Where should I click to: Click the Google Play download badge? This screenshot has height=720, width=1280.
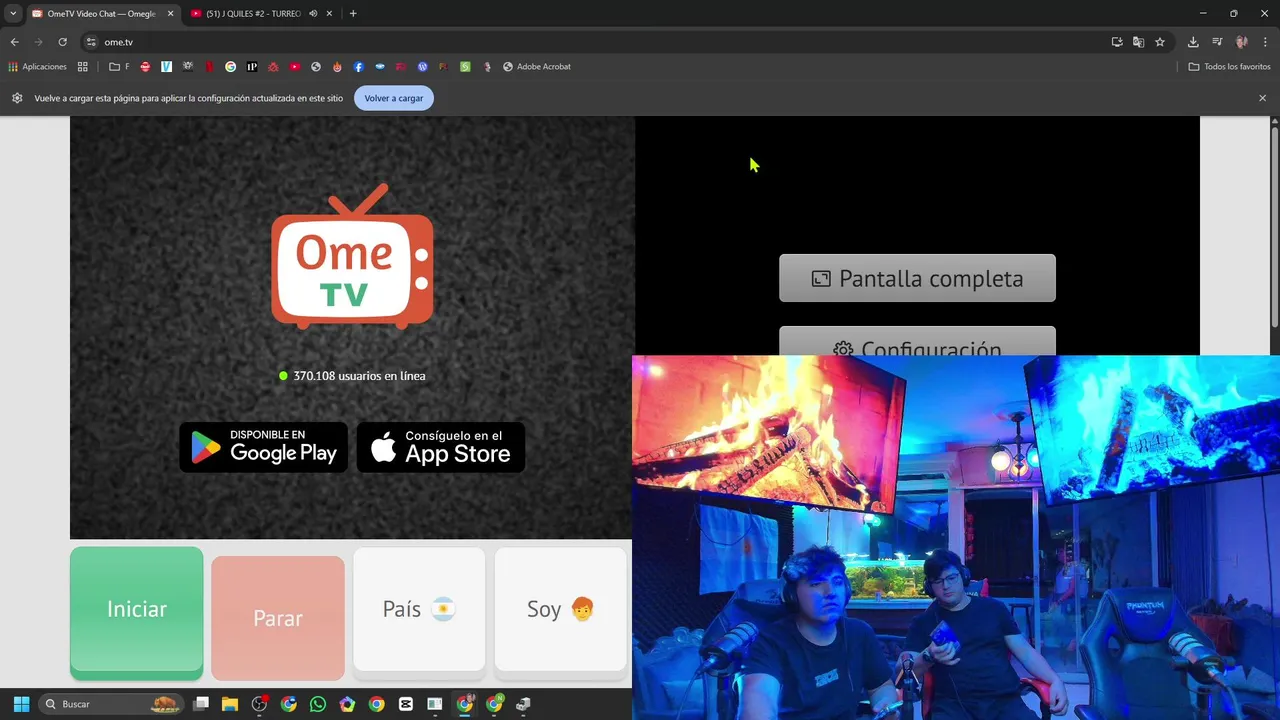[263, 447]
